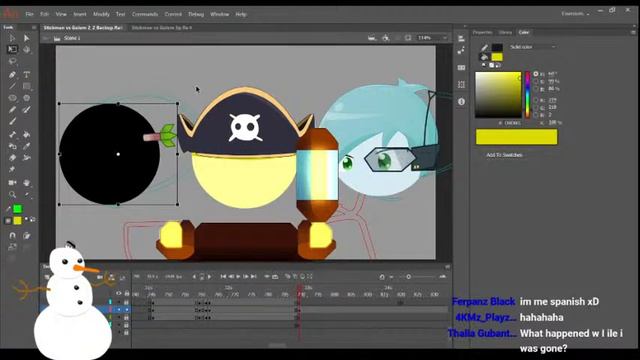The width and height of the screenshot is (640, 360).
Task: Click the green stroke color swatch in Tools
Action: (17, 209)
